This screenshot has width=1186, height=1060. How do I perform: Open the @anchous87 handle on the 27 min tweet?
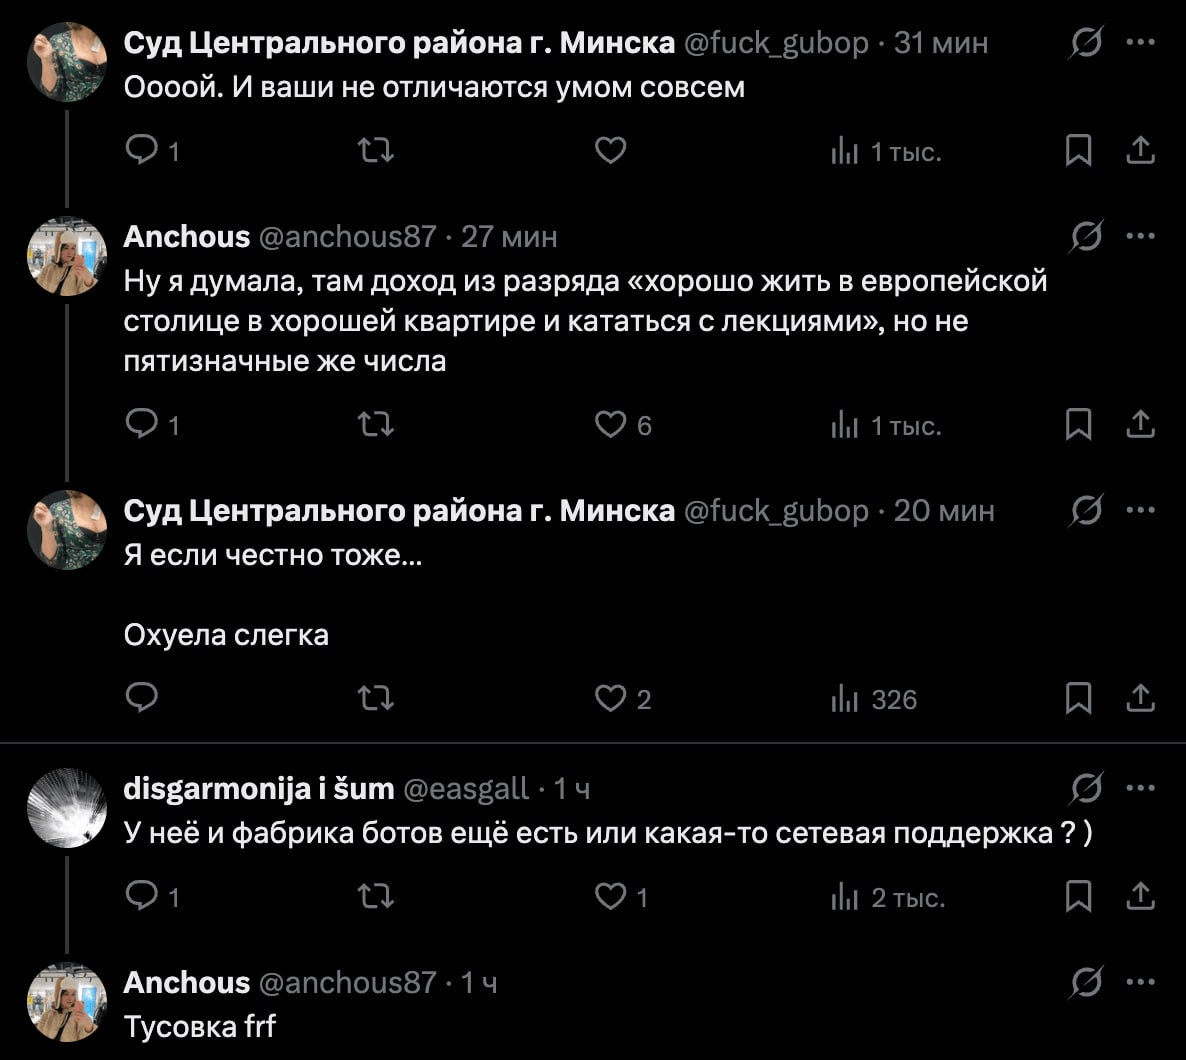347,237
